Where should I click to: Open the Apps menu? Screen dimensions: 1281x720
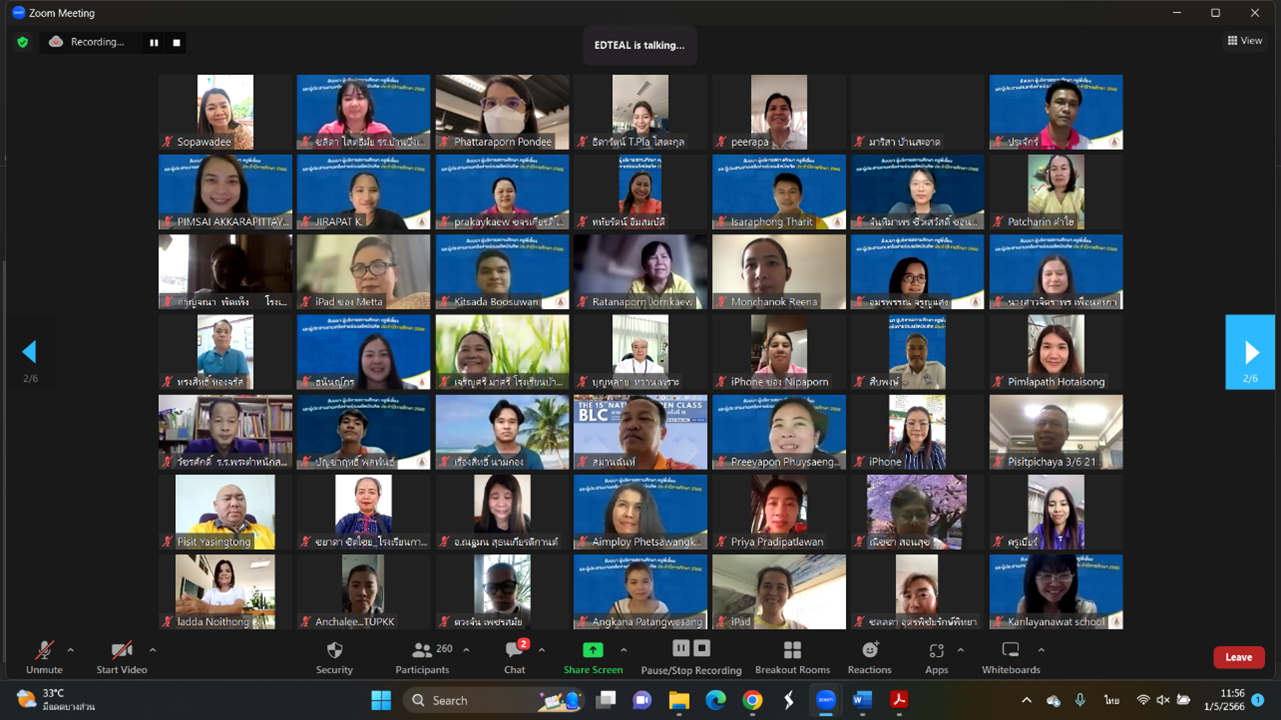tap(936, 657)
